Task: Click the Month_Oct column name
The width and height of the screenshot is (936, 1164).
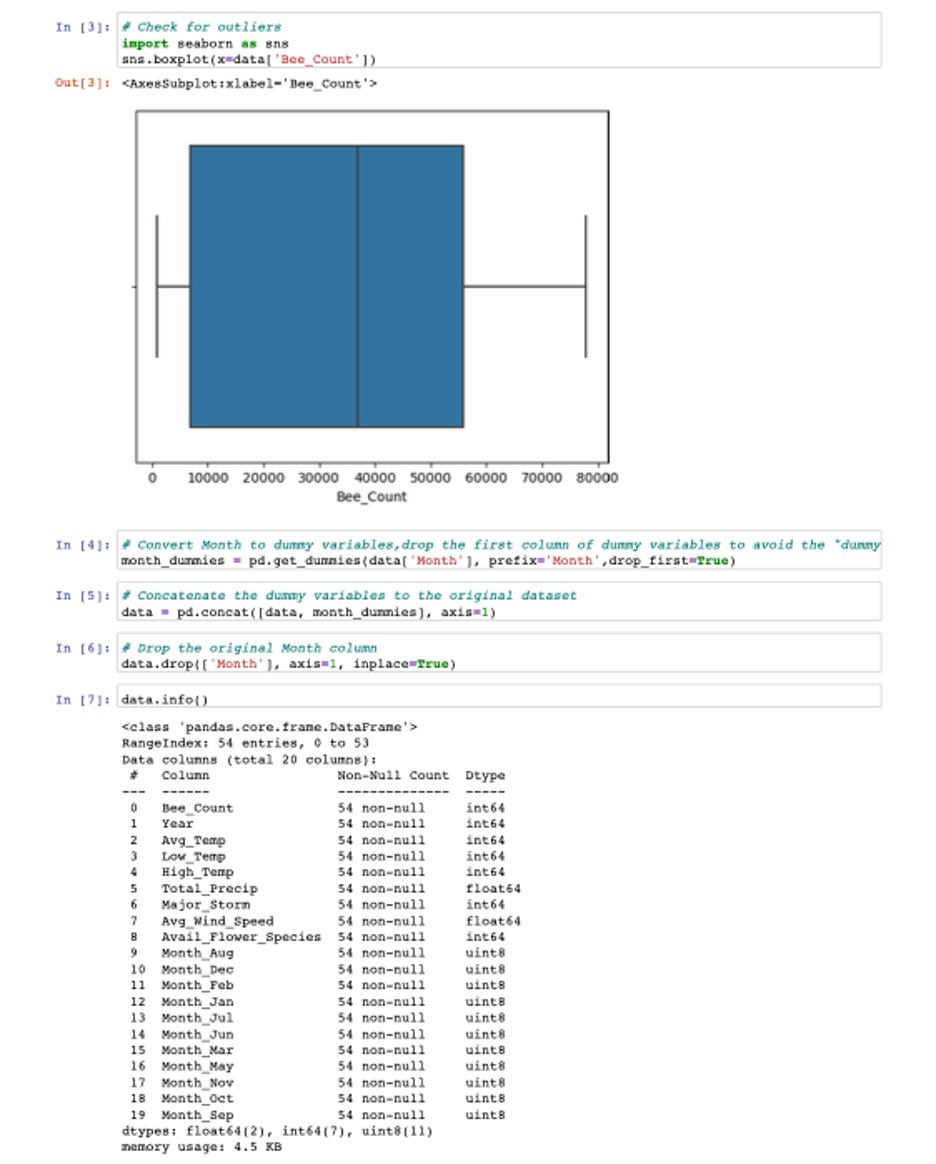Action: pos(197,1099)
